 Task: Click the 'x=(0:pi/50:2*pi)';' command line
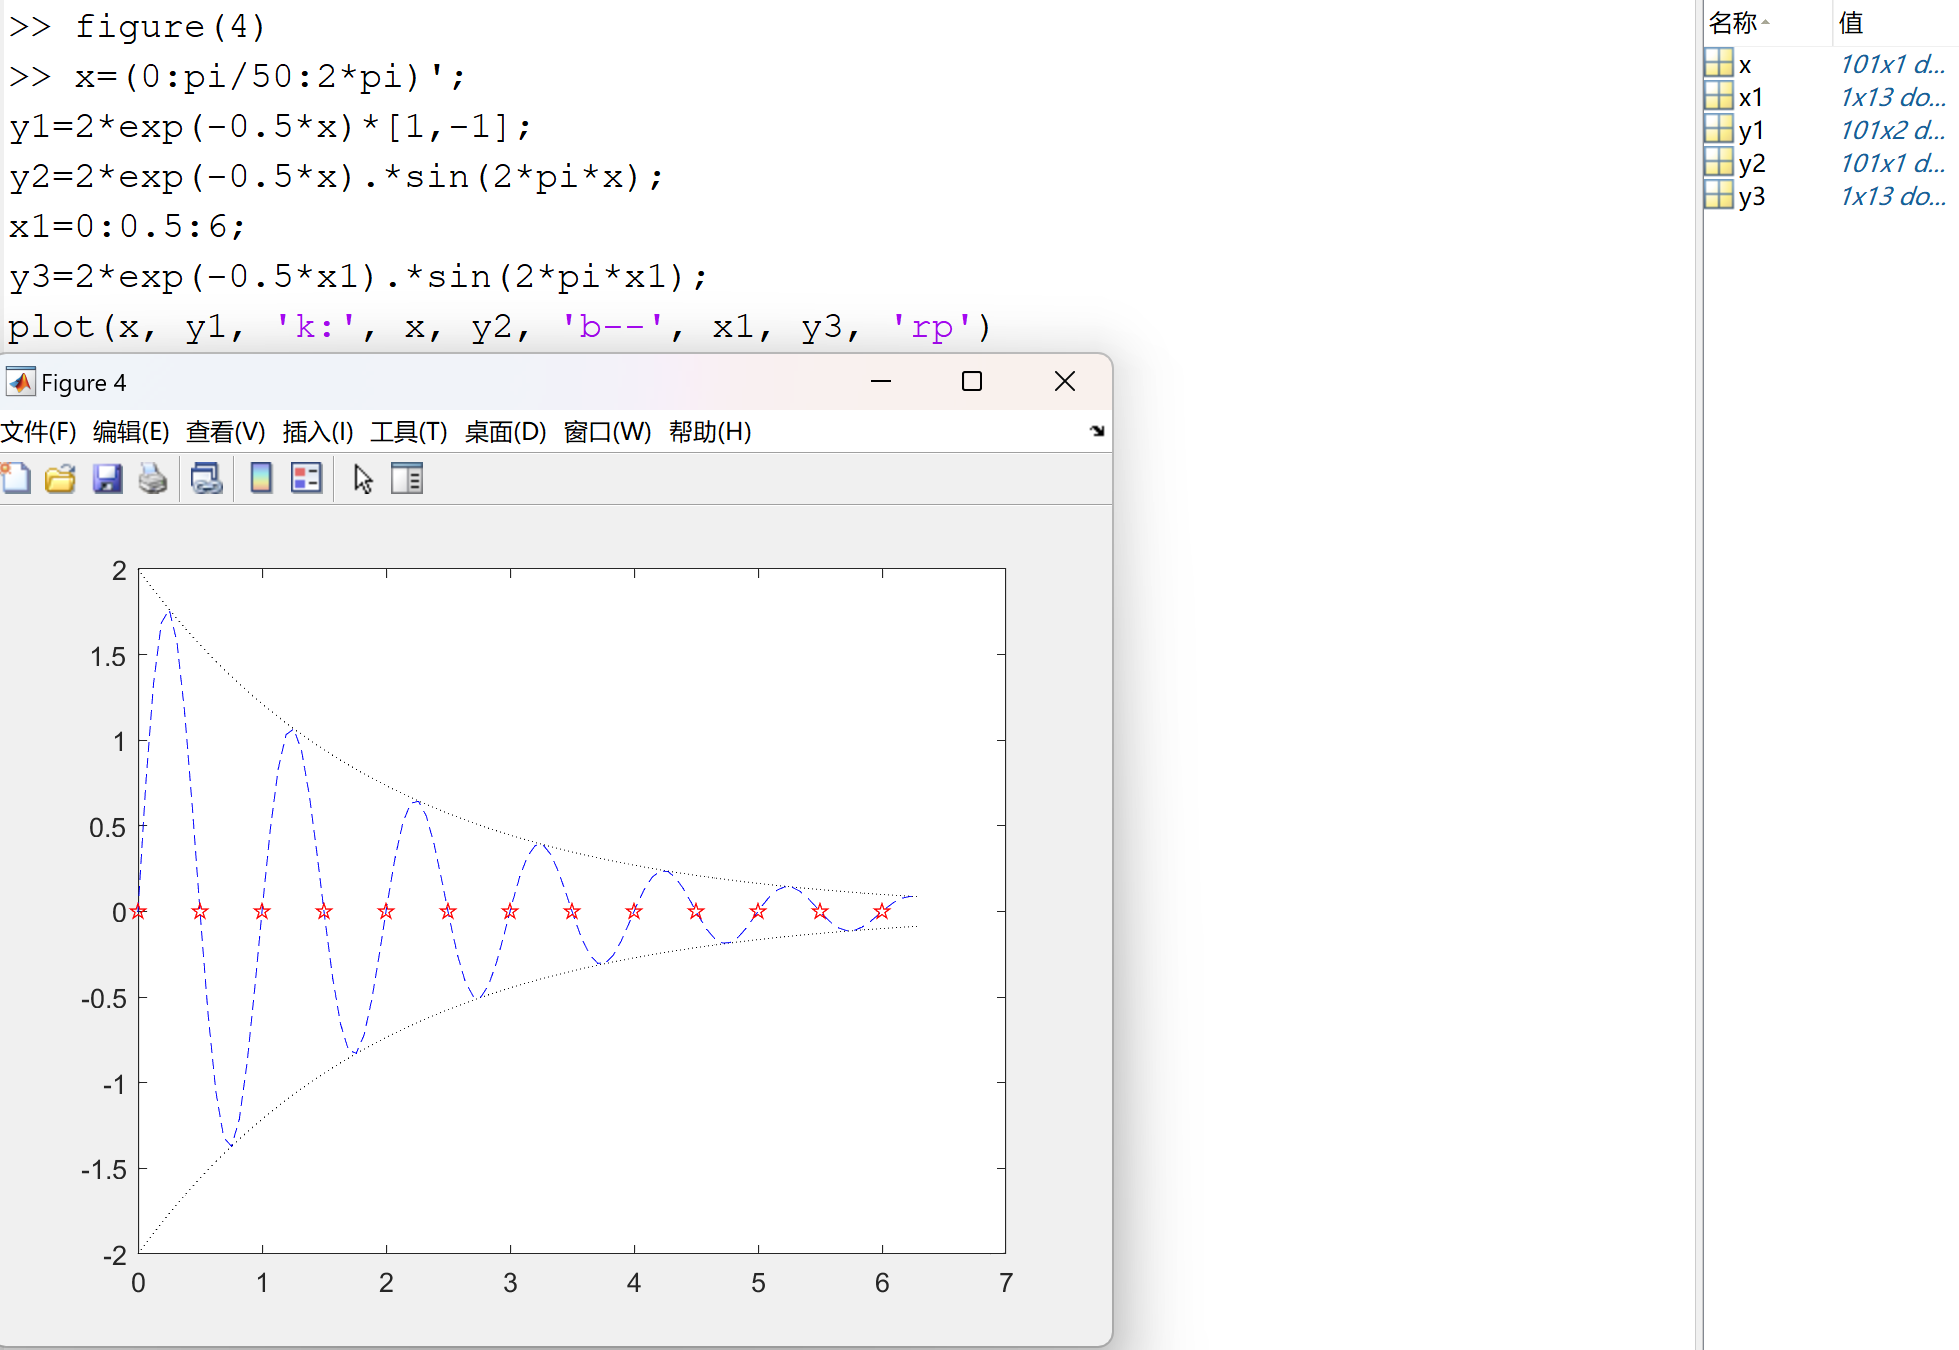[270, 76]
